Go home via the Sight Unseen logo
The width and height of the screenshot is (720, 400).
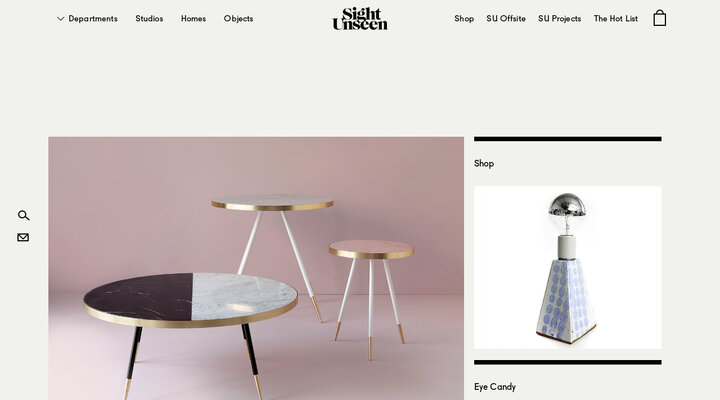click(360, 19)
